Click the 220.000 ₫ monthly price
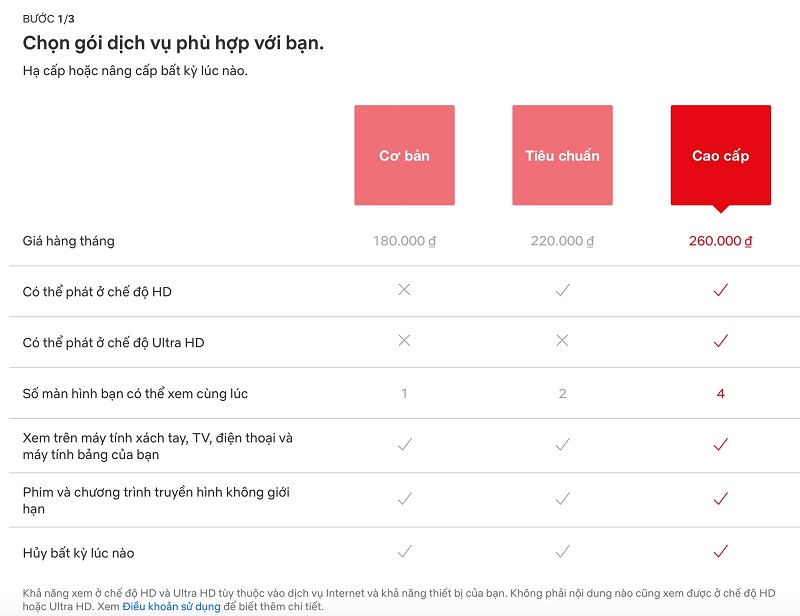The width and height of the screenshot is (800, 616). [562, 241]
